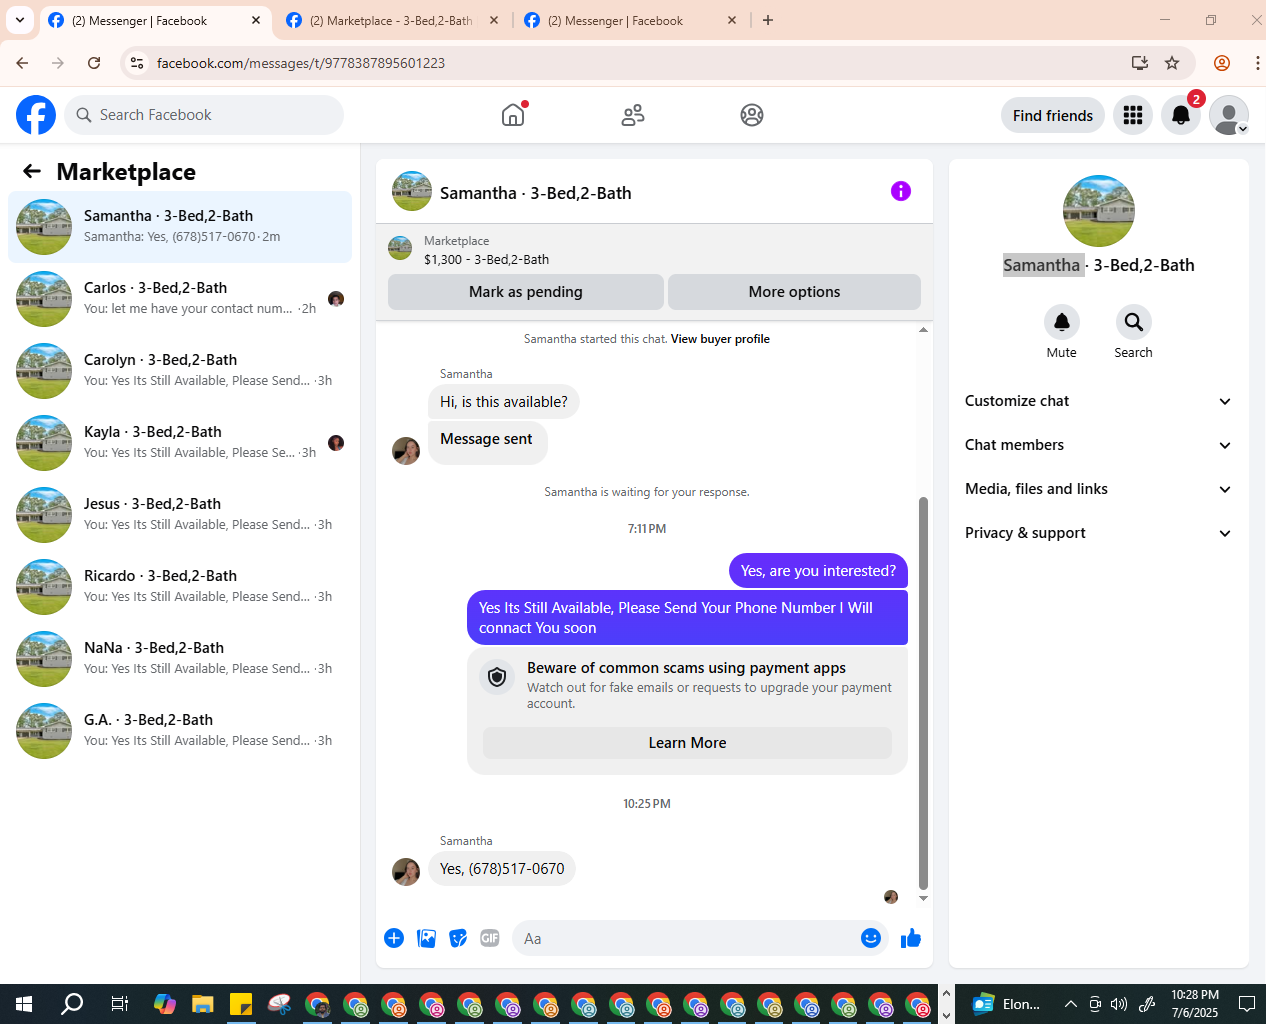Open Kayla 3-Bed,2-Bath conversation
Viewport: 1266px width, 1024px height.
[180, 443]
